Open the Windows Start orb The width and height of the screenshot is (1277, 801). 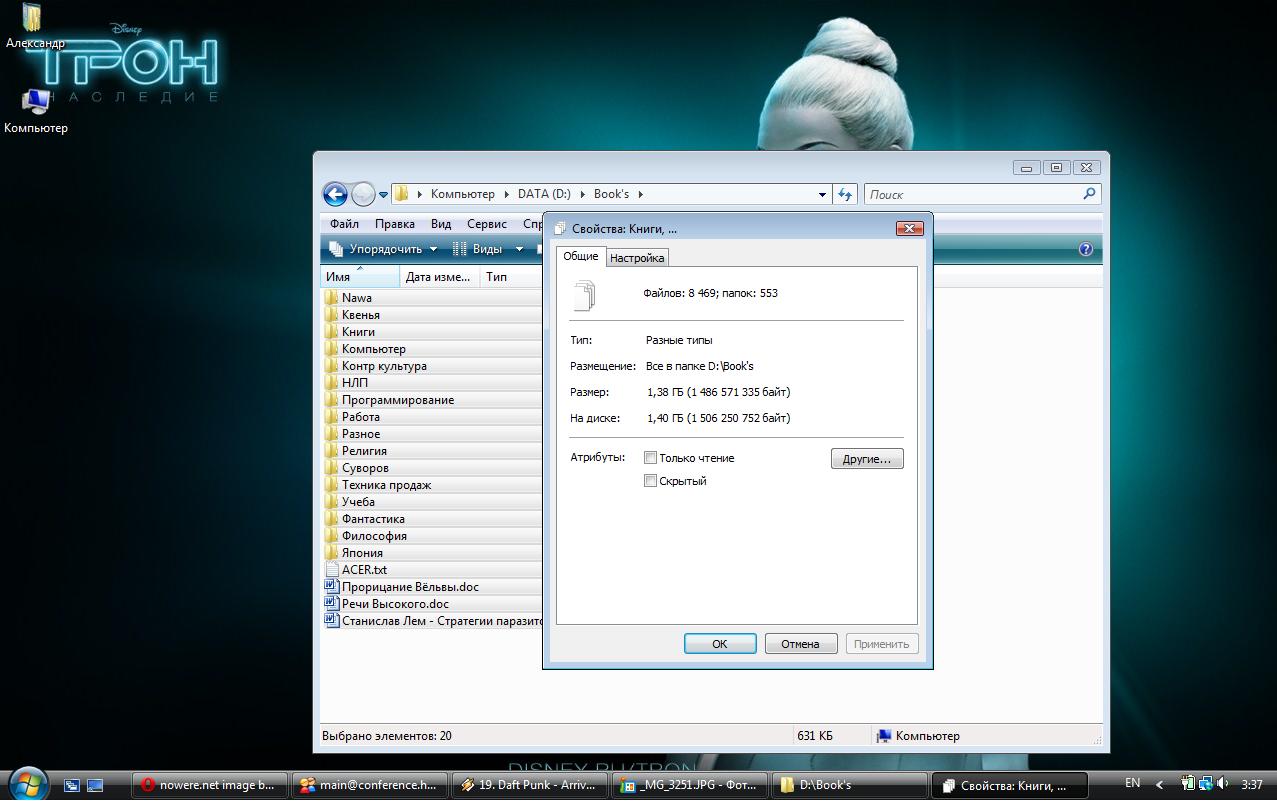point(27,782)
